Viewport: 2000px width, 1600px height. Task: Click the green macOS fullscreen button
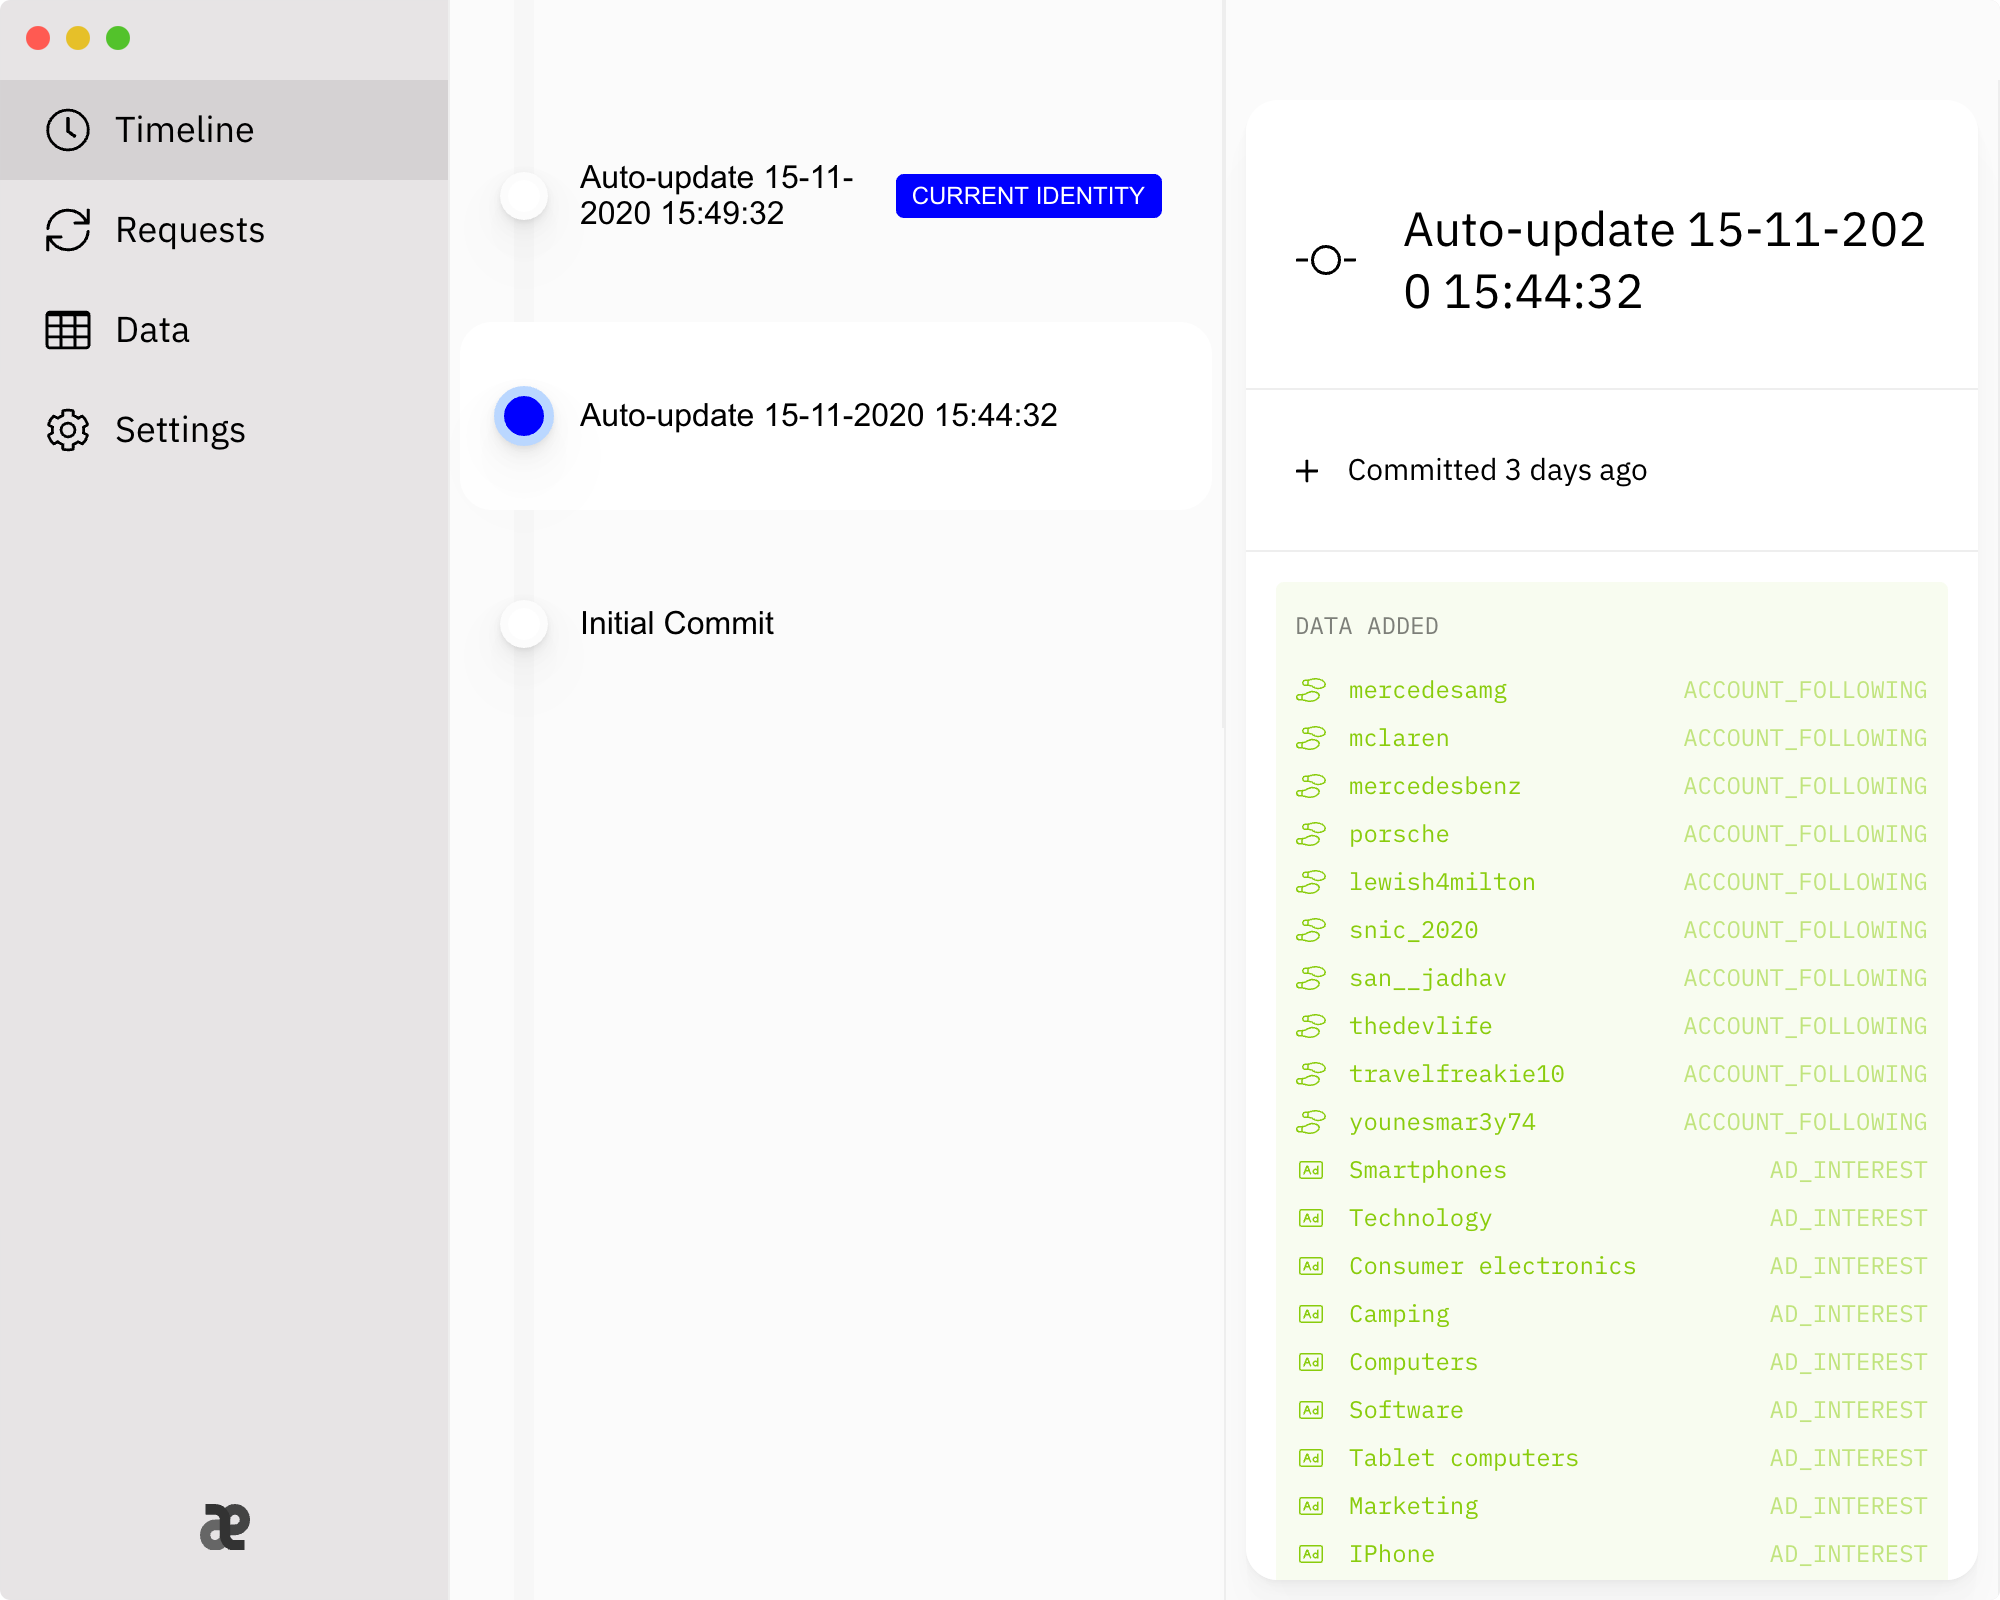(118, 38)
